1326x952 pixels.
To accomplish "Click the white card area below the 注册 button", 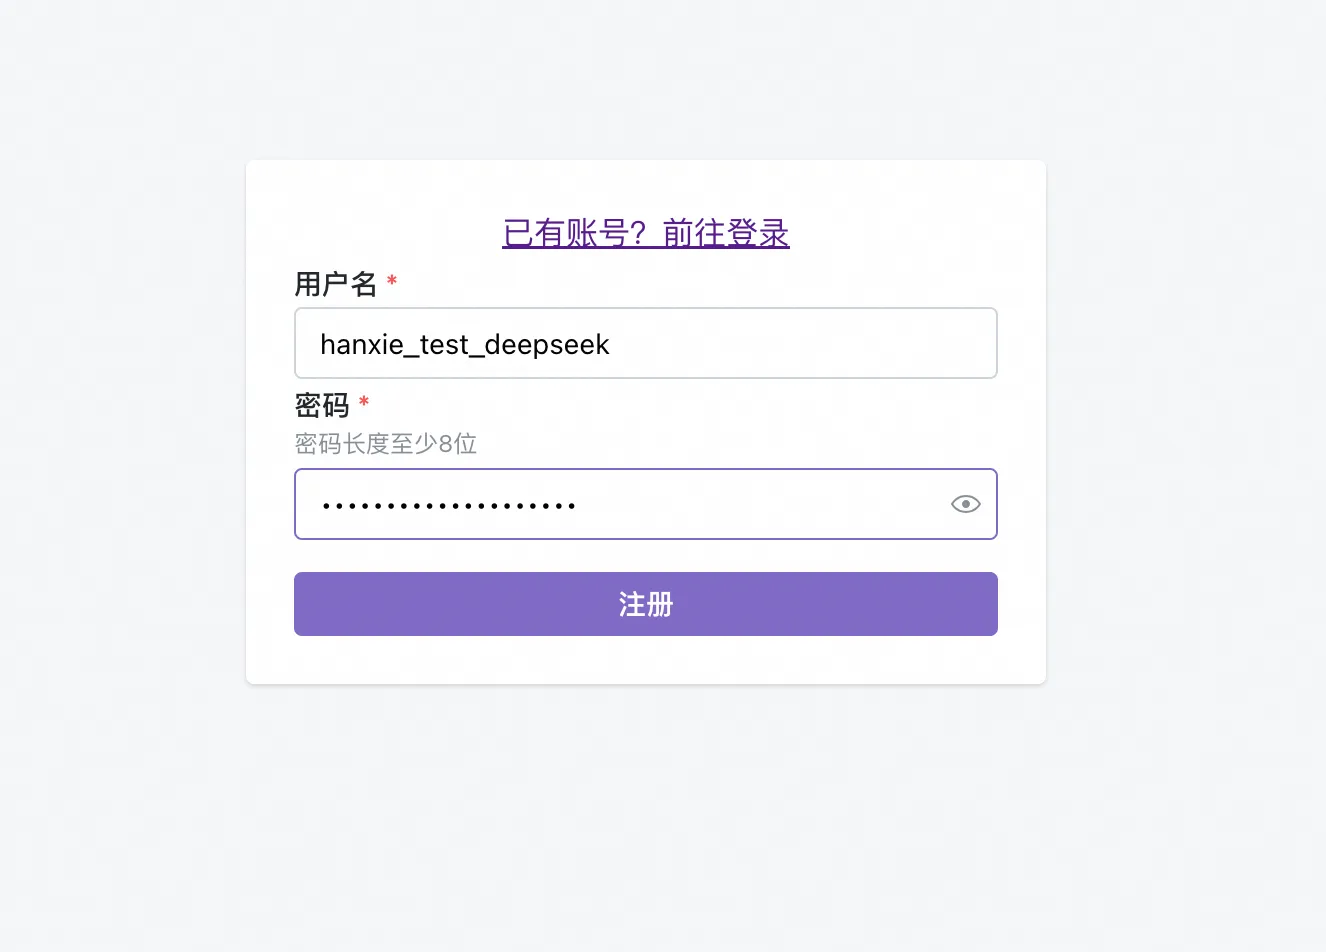I will pyautogui.click(x=646, y=660).
